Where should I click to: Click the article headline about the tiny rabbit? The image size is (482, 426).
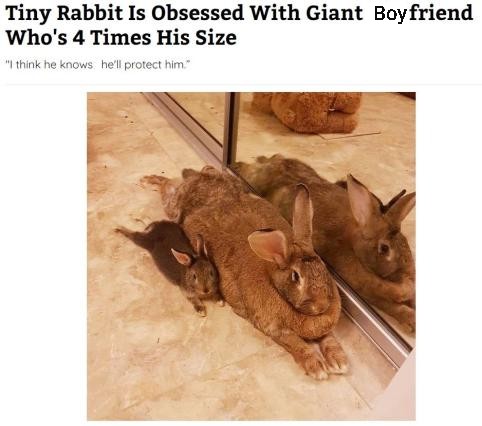click(x=239, y=26)
